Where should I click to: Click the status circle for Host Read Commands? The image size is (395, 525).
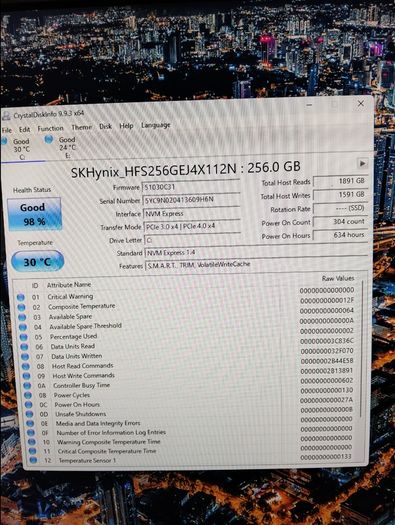tap(26, 366)
